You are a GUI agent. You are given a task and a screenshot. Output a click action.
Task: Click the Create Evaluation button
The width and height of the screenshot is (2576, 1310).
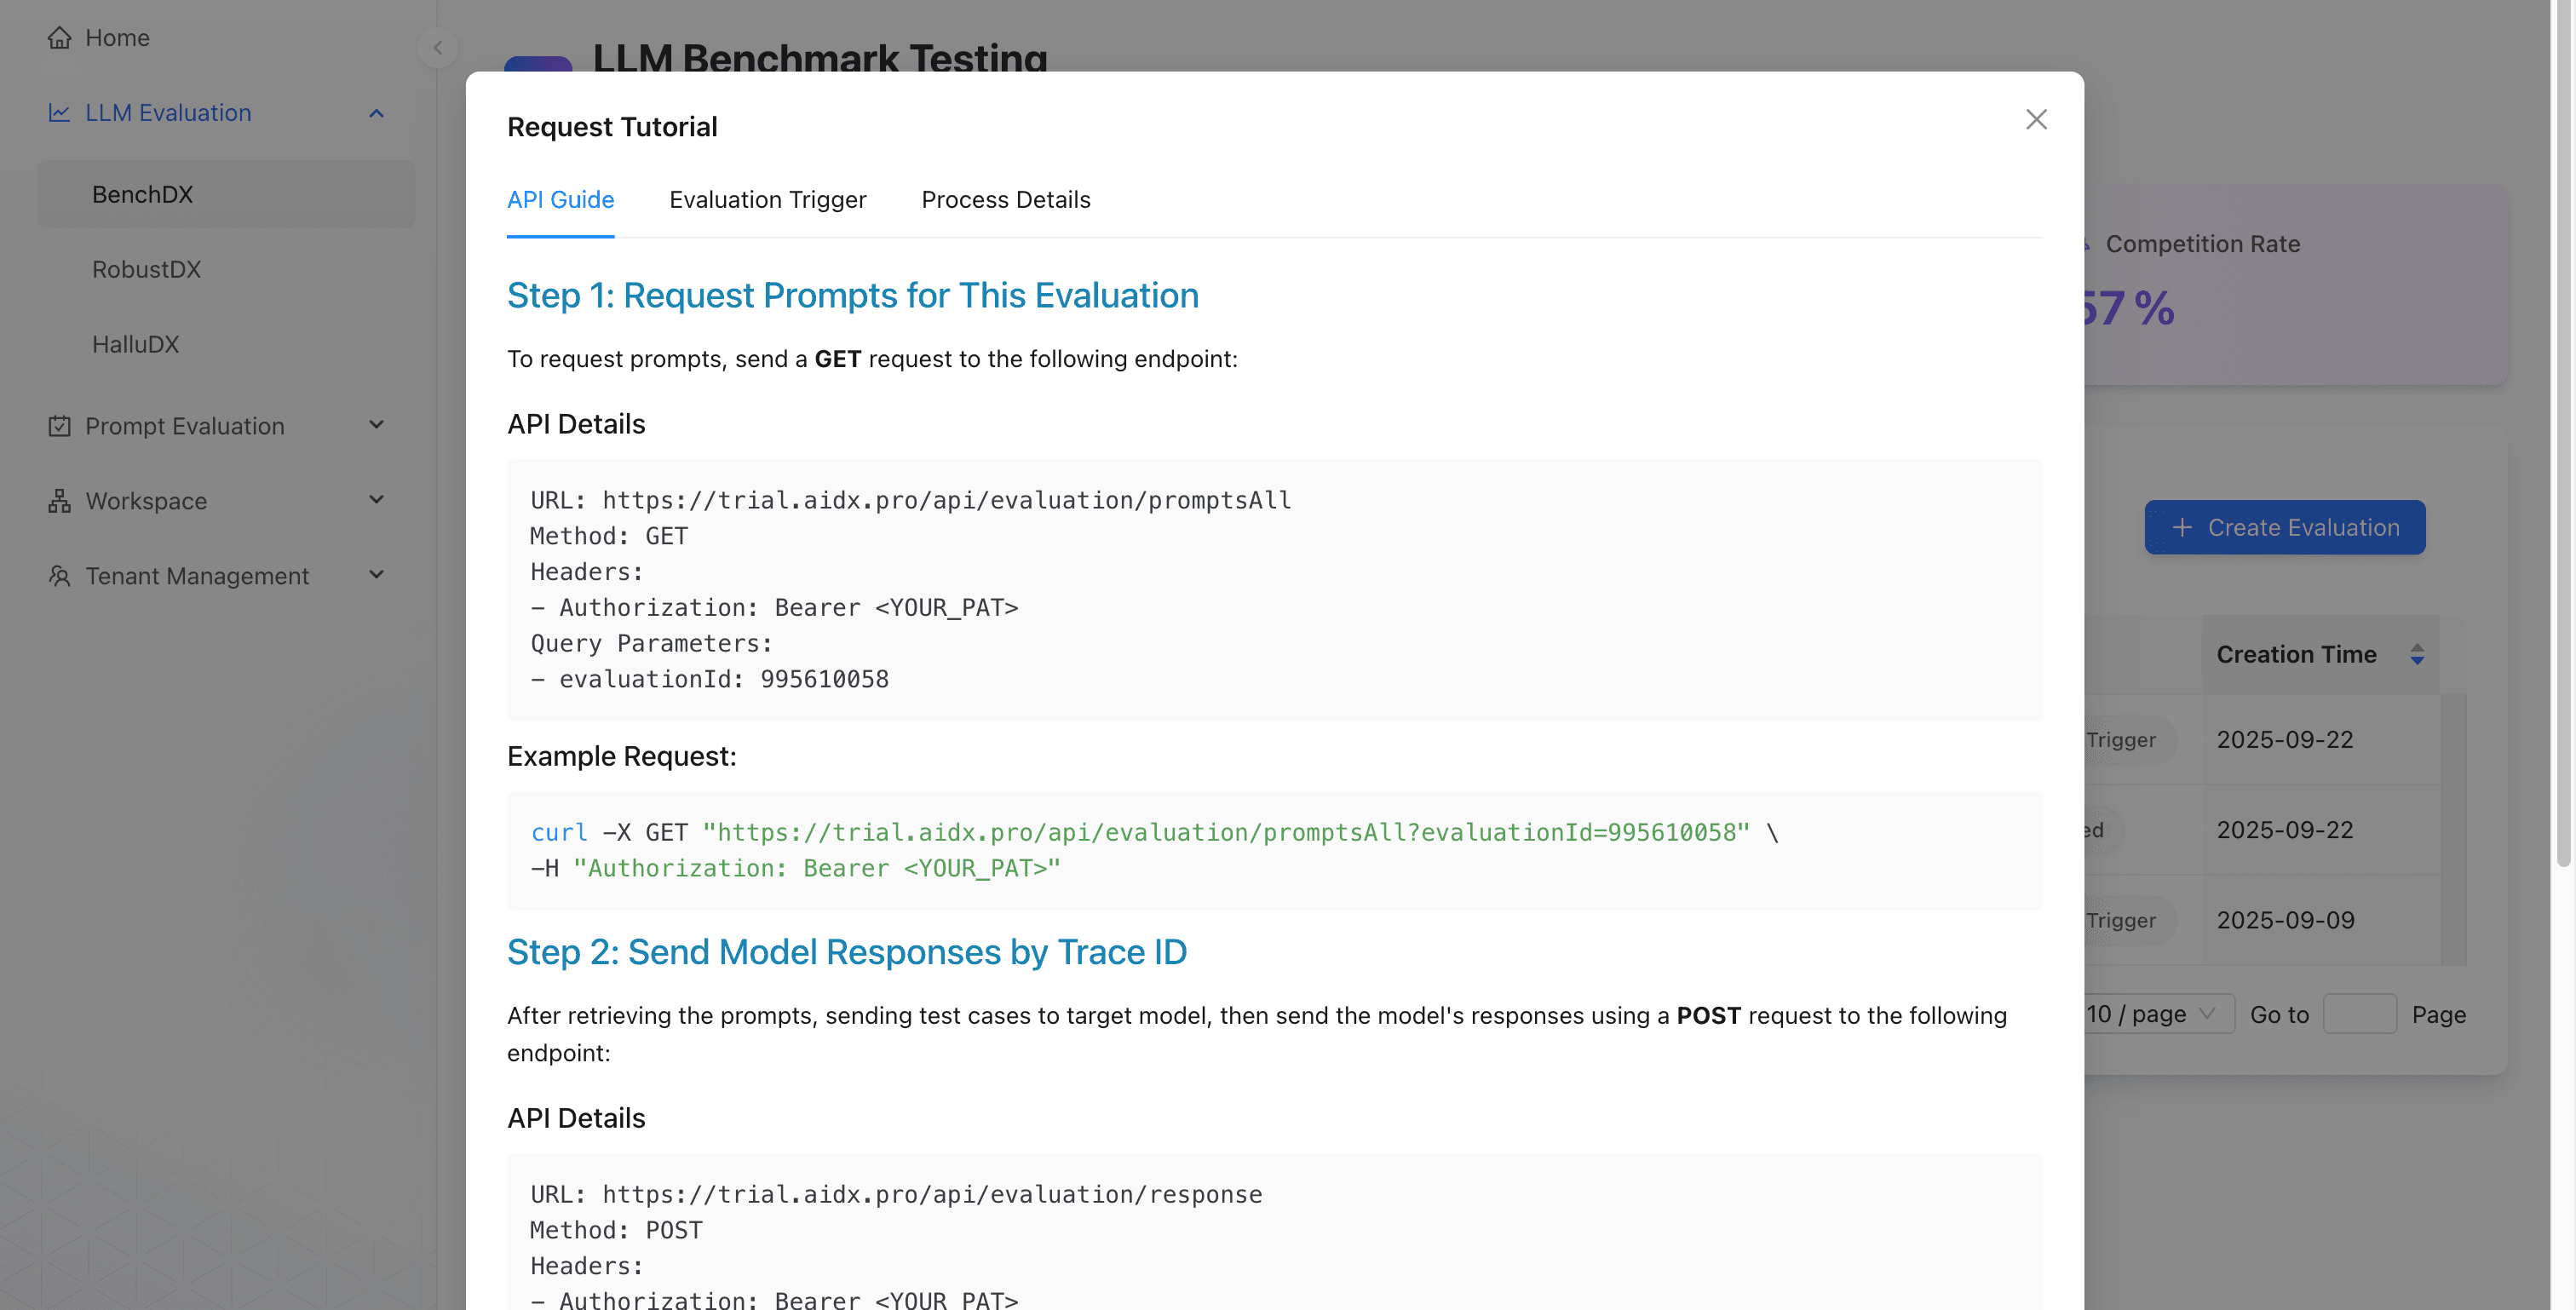point(2284,527)
